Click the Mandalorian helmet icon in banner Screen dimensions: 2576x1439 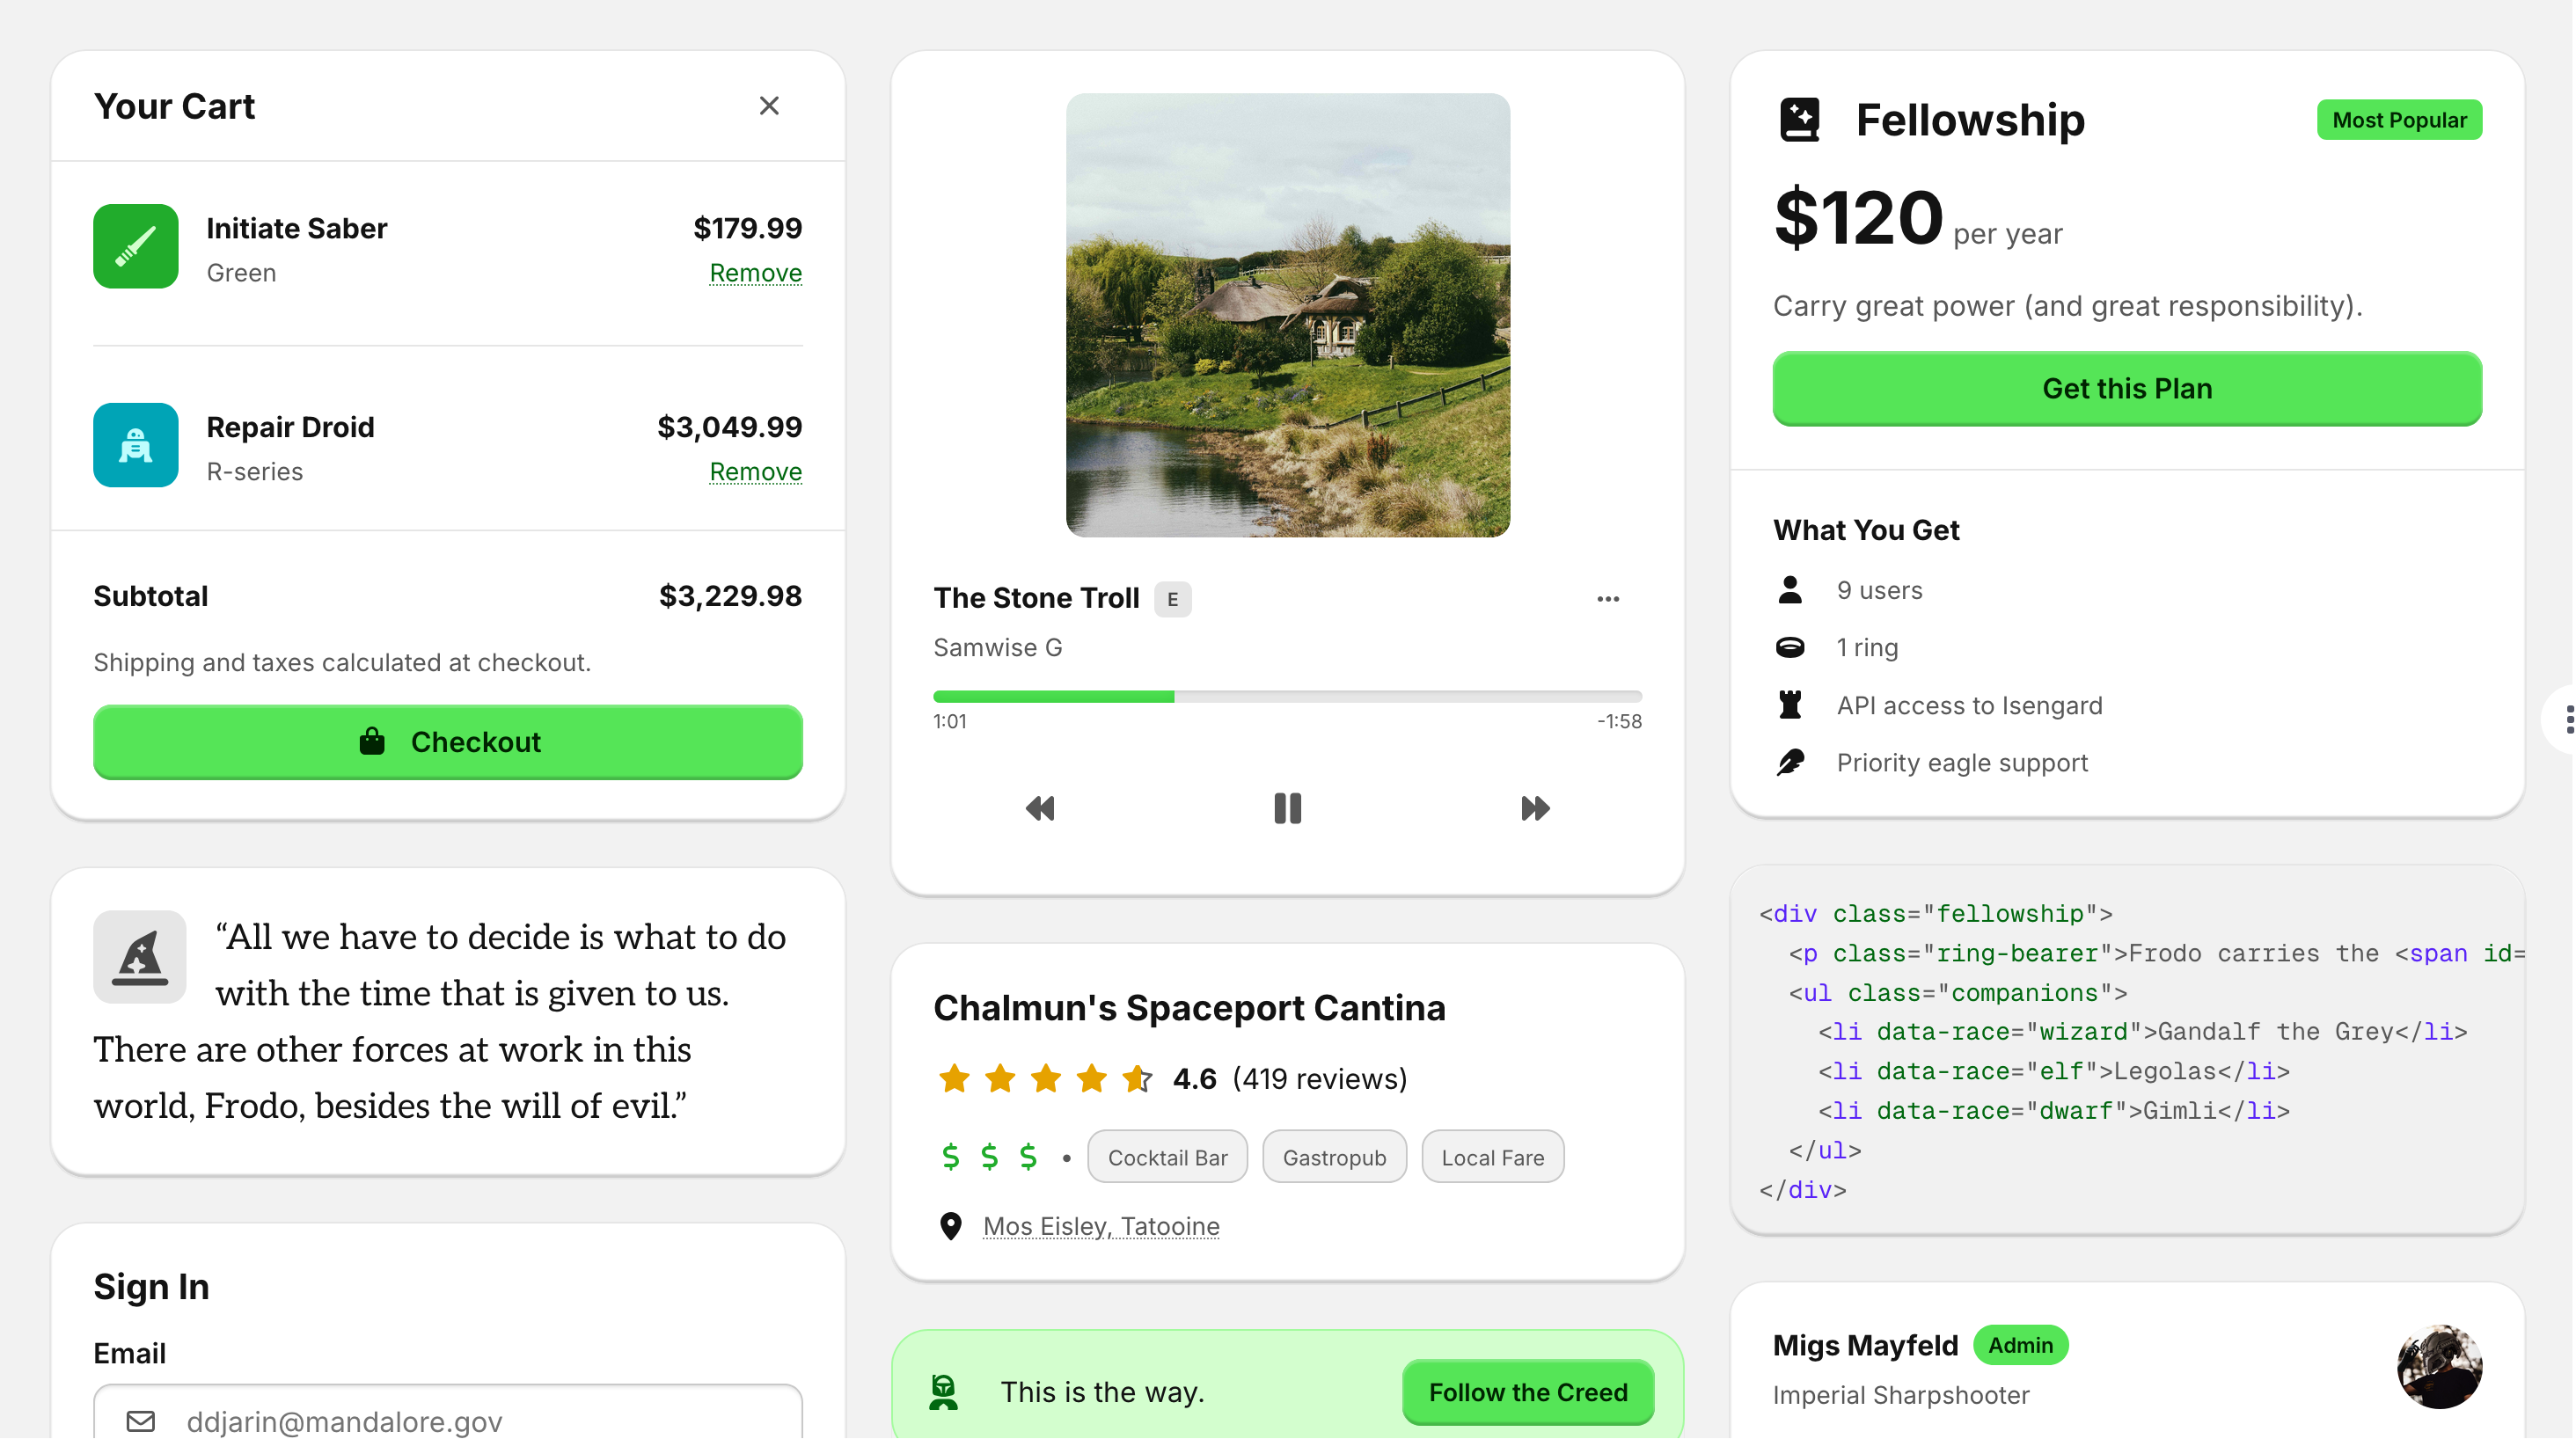tap(943, 1392)
